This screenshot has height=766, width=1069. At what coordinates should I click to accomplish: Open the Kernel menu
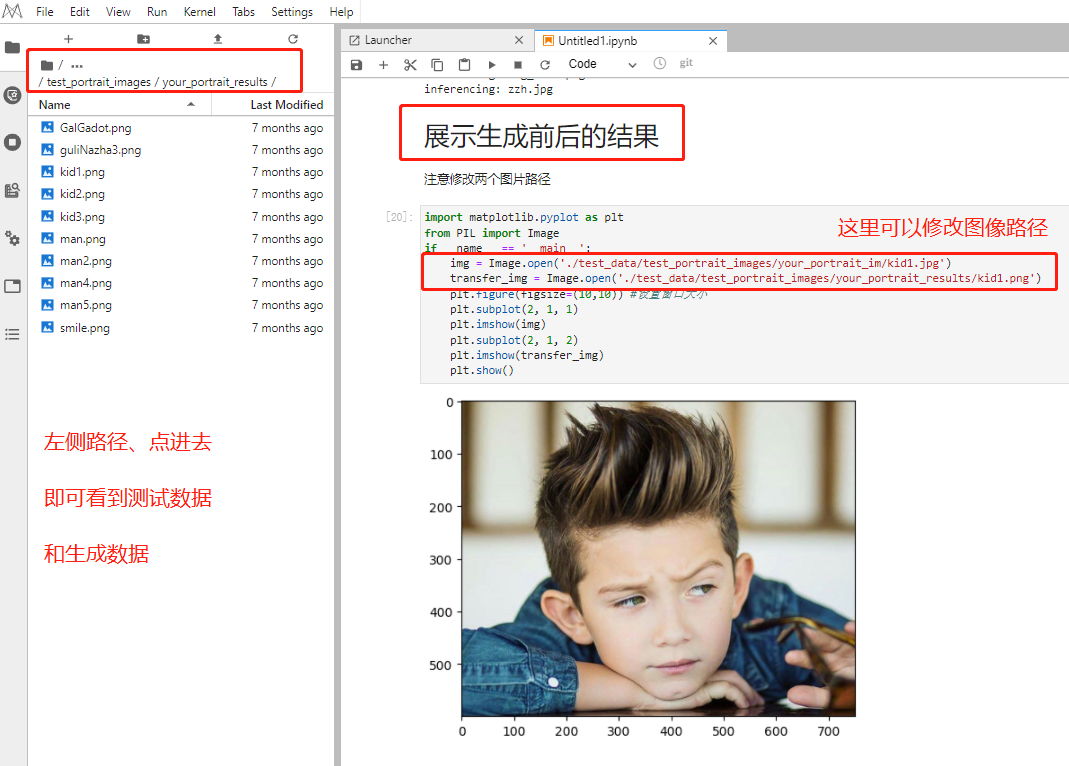click(x=199, y=12)
